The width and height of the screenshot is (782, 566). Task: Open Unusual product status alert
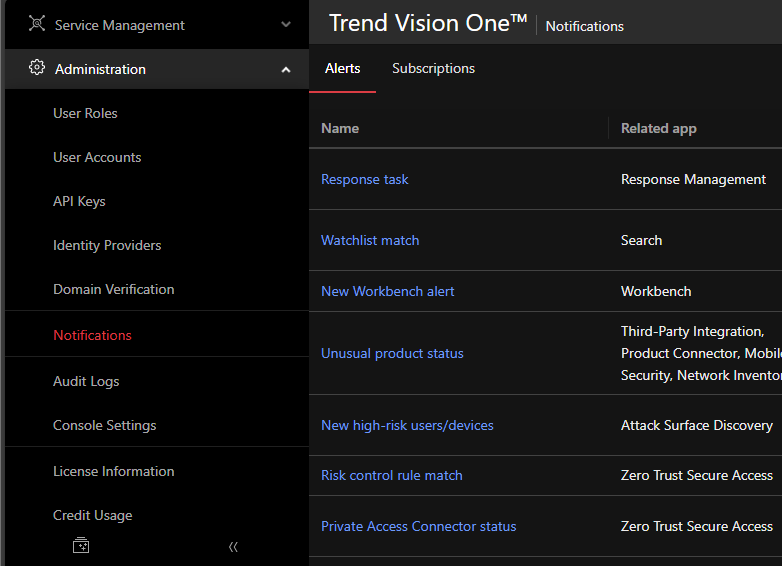392,353
